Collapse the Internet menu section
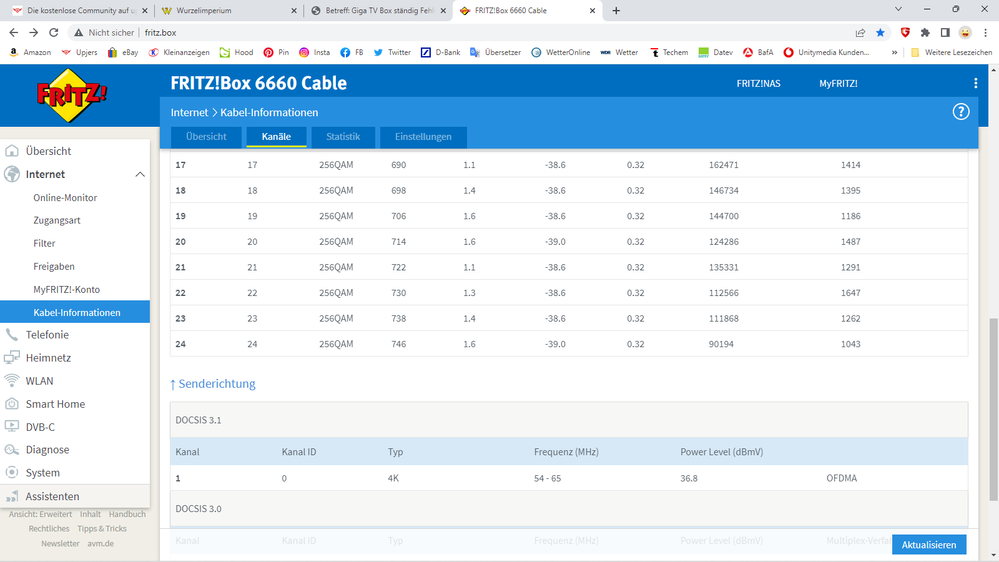The image size is (999, 562). [139, 174]
